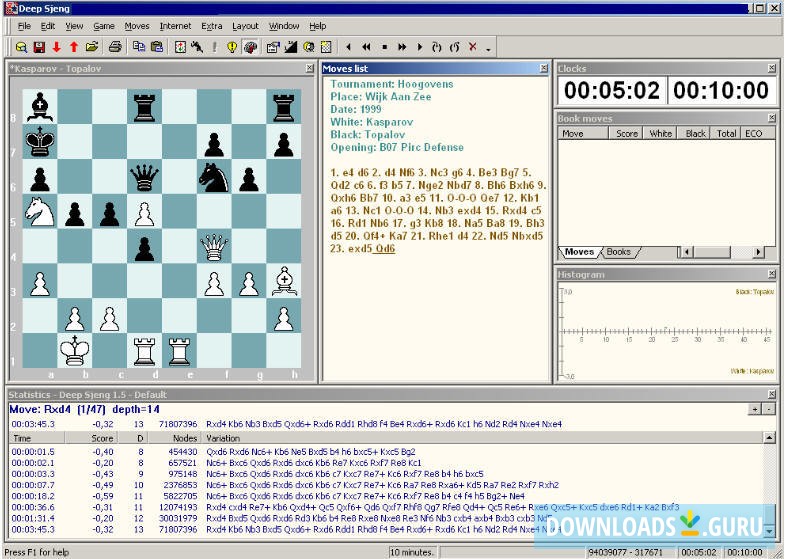Open the Game menu
The height and width of the screenshot is (559, 785).
(x=104, y=25)
